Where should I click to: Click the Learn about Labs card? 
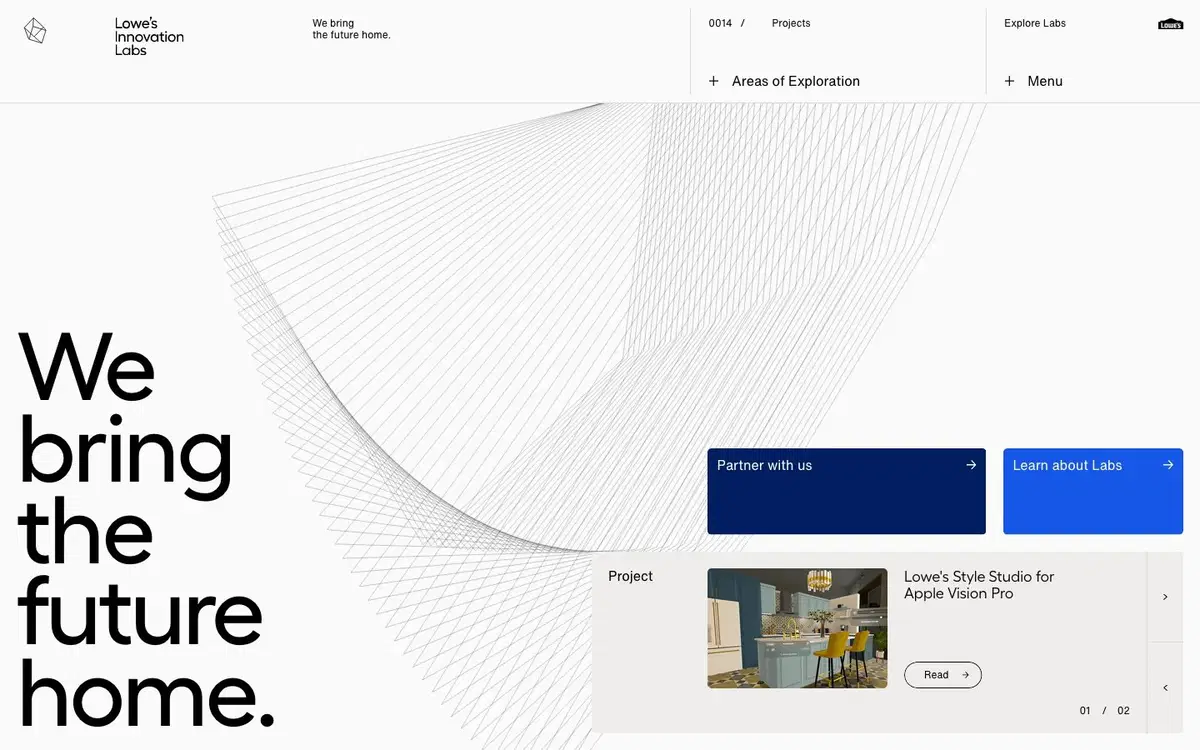point(1093,491)
